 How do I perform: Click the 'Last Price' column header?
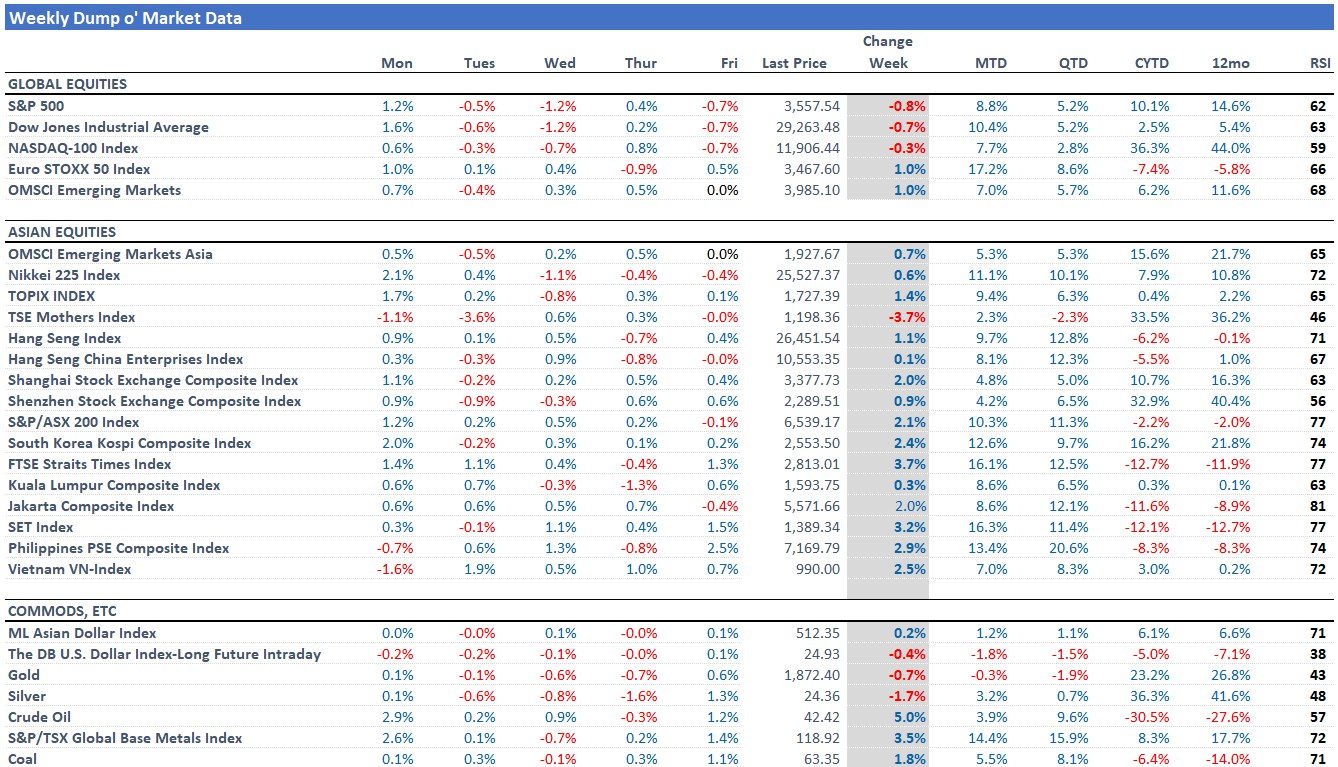click(794, 63)
